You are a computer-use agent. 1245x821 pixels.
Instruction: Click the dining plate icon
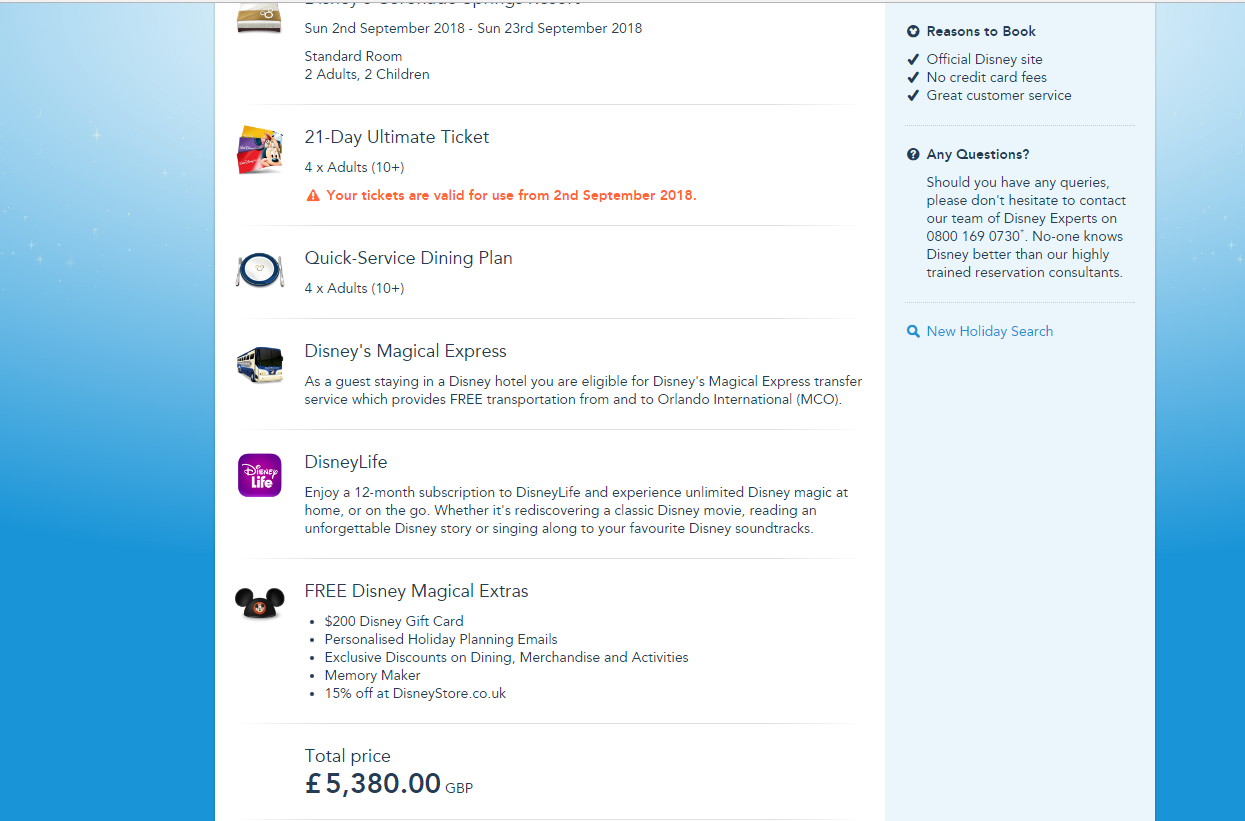pos(259,270)
